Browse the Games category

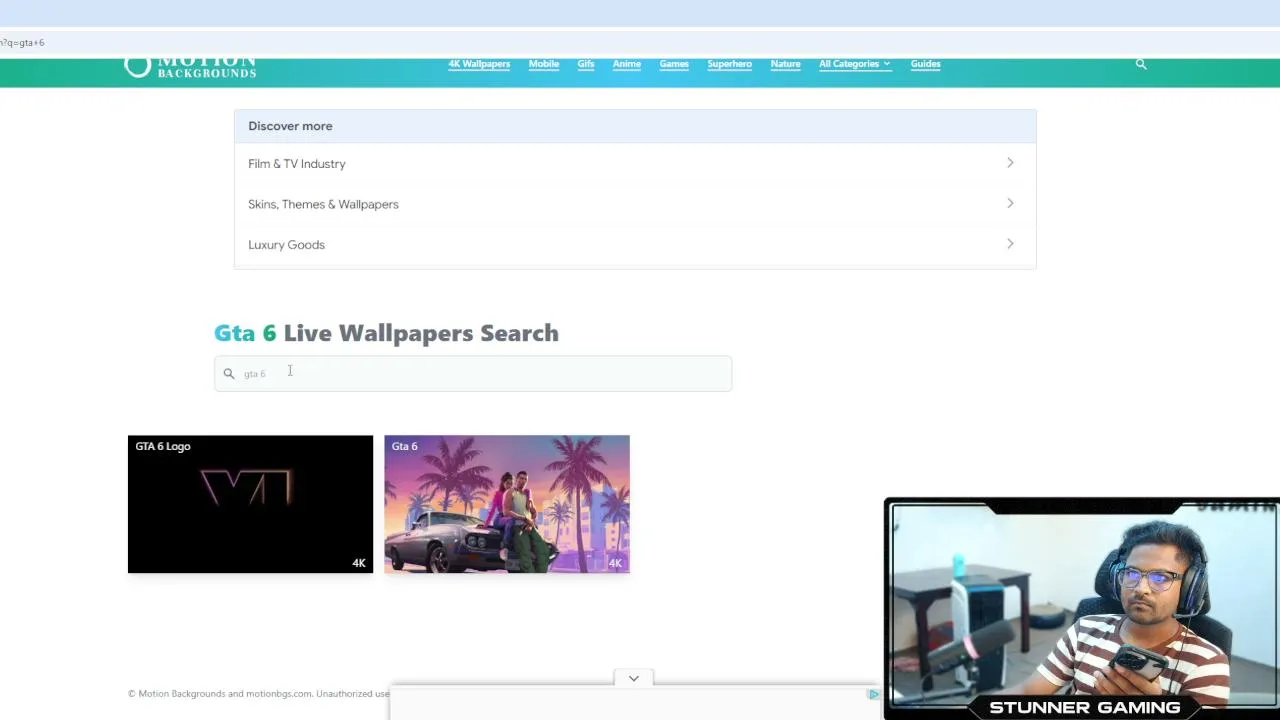(x=674, y=64)
